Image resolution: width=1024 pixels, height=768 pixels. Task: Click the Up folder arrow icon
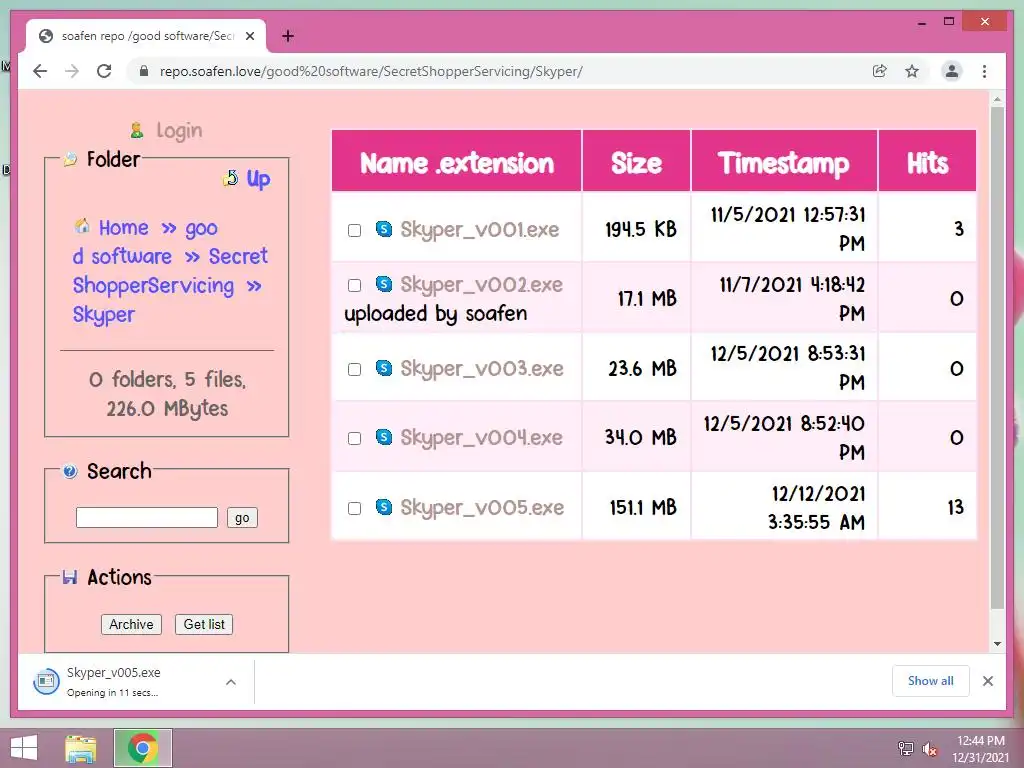tap(231, 178)
